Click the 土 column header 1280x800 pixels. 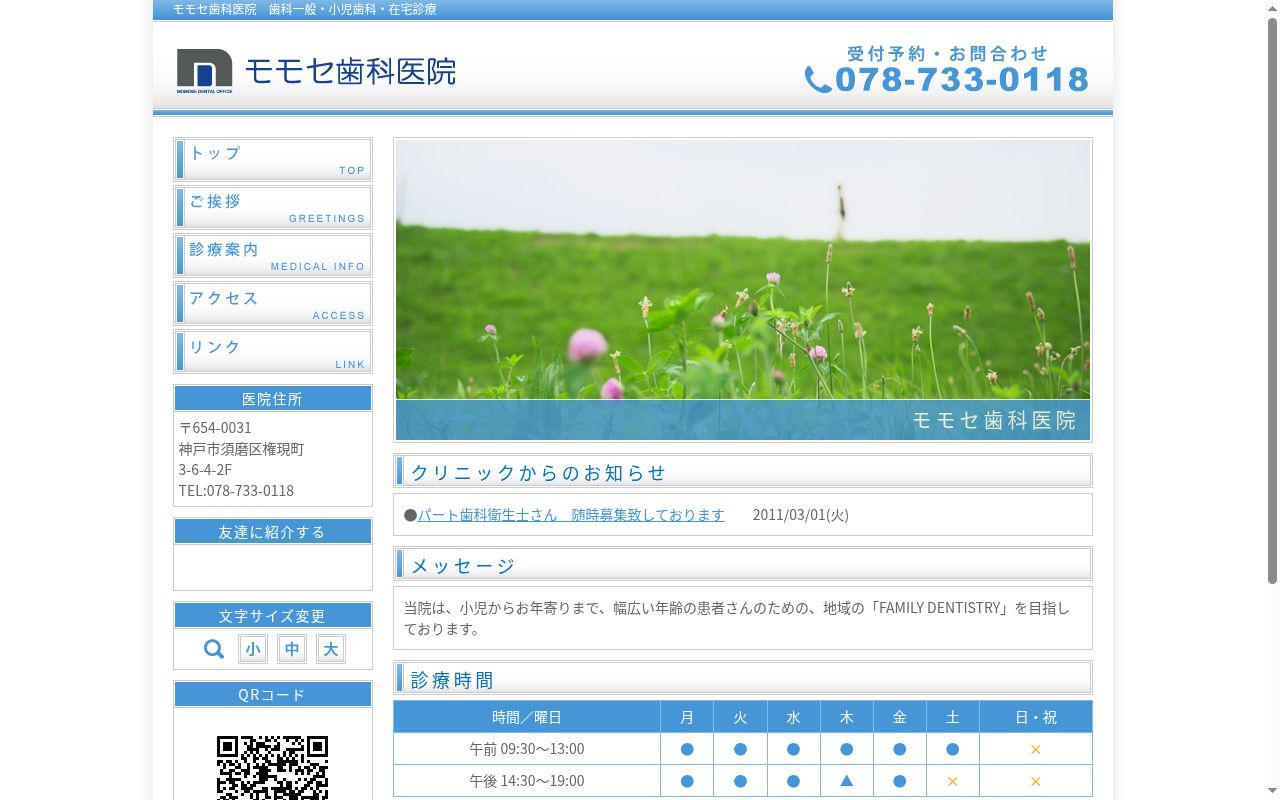pyautogui.click(x=953, y=717)
